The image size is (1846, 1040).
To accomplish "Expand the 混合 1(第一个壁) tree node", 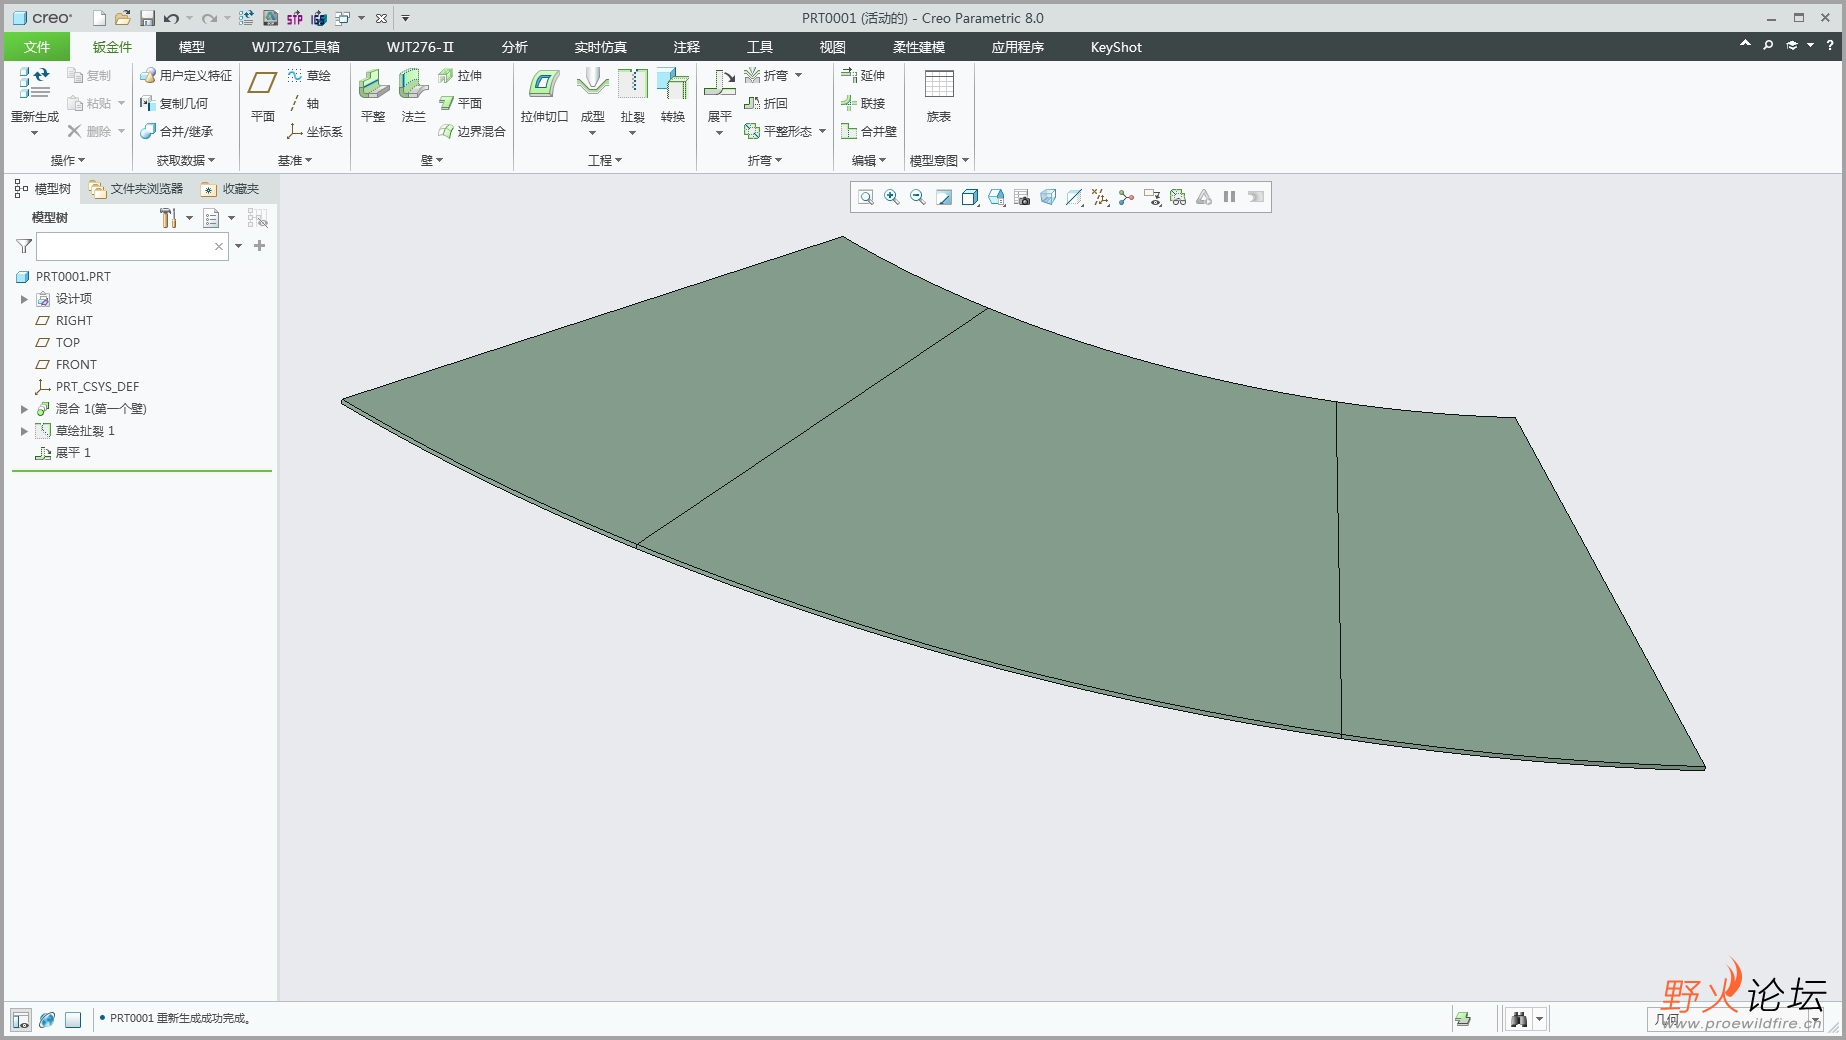I will [24, 409].
